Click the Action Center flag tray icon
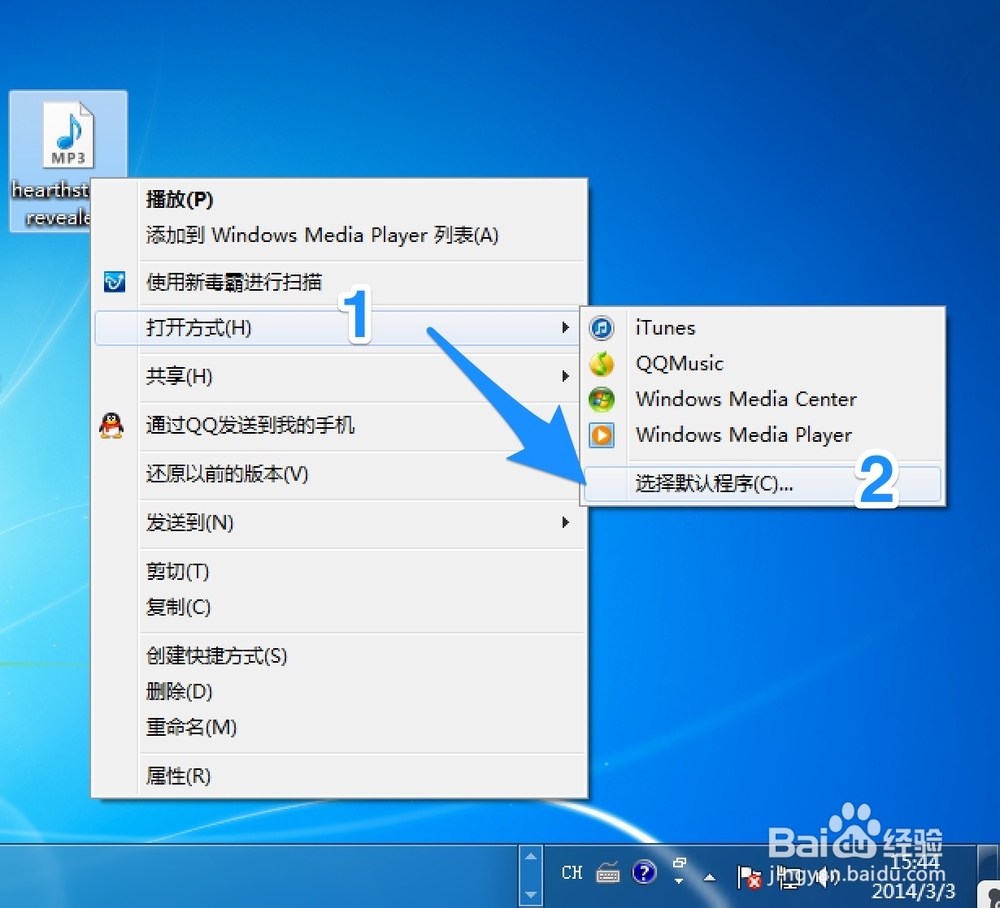1000x908 pixels. [749, 877]
